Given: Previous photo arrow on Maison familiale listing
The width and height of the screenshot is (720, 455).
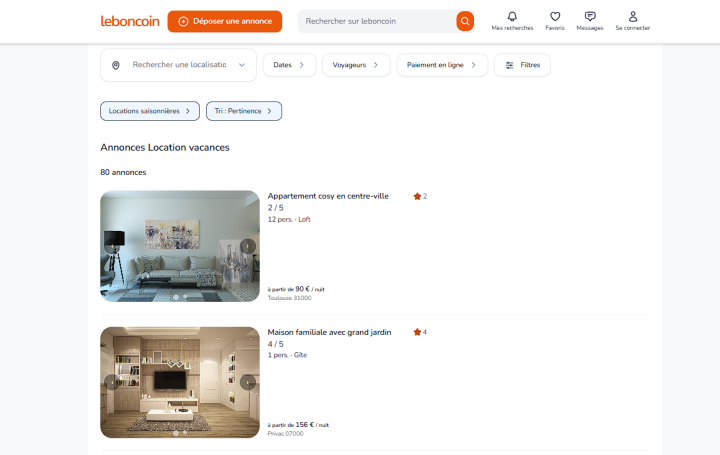Looking at the screenshot, I should (111, 382).
